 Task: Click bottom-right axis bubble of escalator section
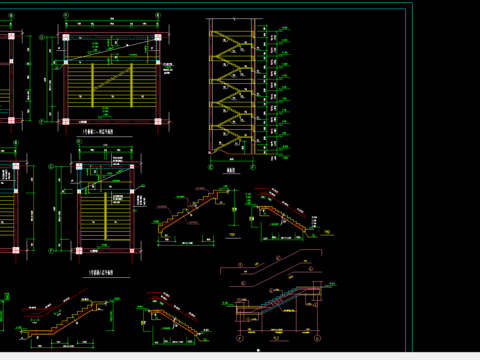pos(317,338)
